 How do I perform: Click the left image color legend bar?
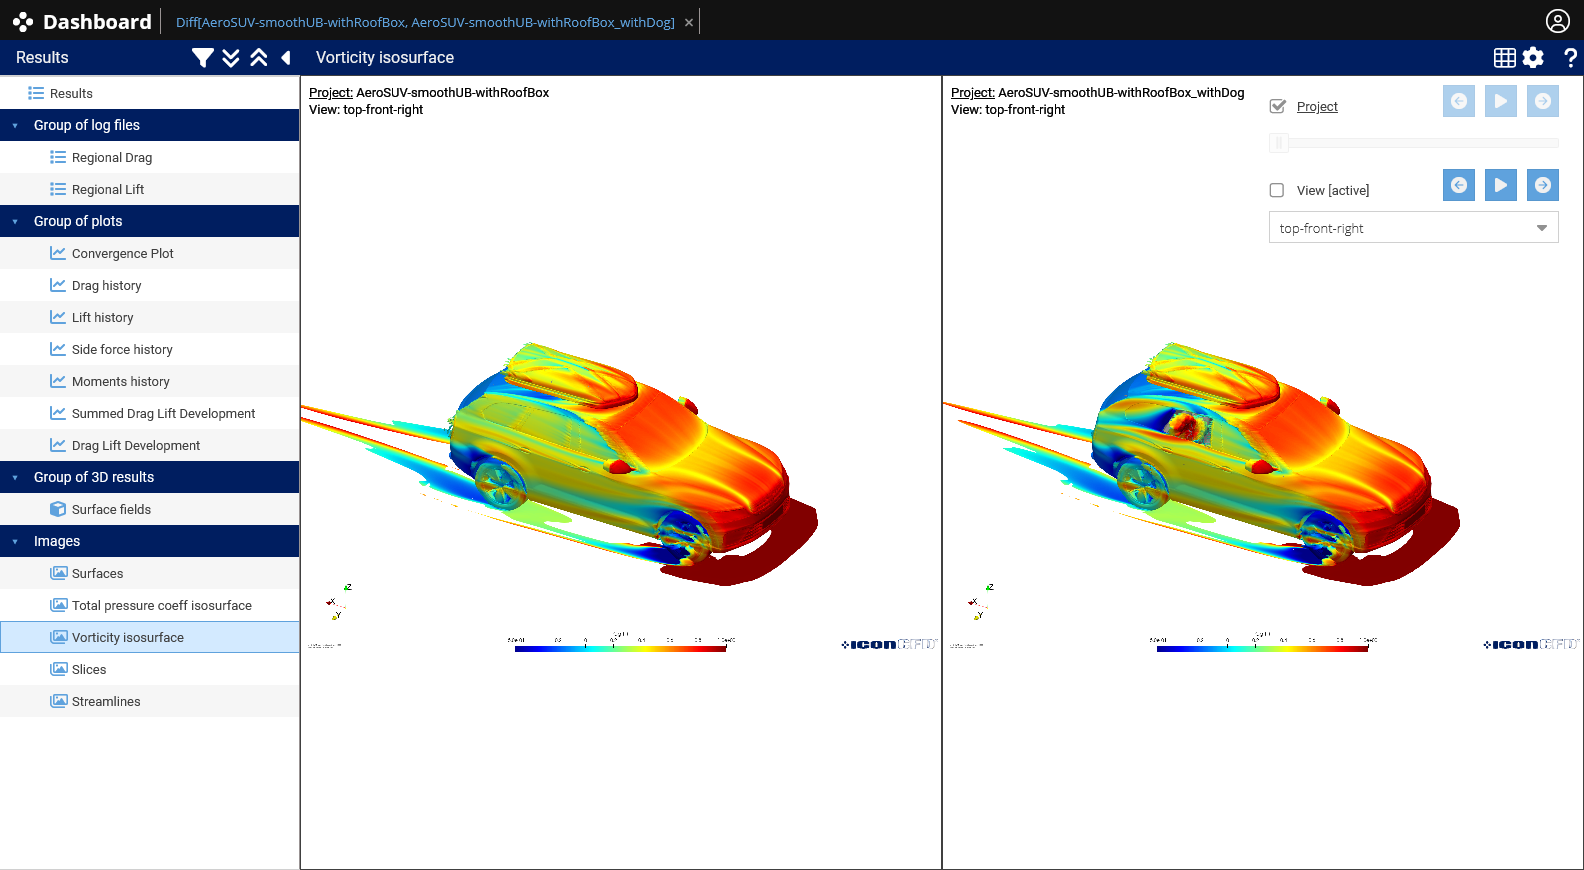pyautogui.click(x=620, y=649)
